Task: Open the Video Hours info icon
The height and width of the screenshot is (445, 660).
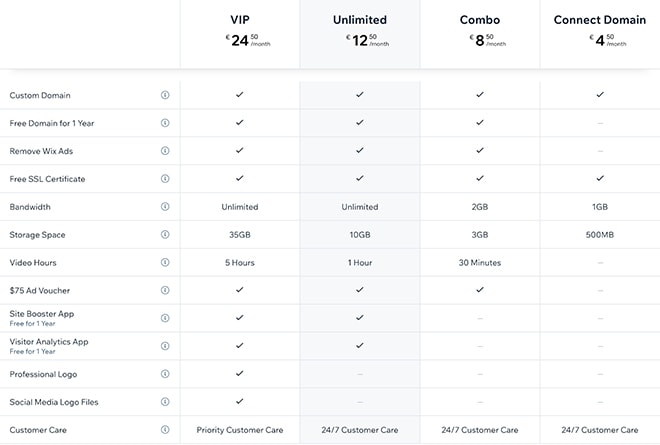Action: [x=165, y=263]
